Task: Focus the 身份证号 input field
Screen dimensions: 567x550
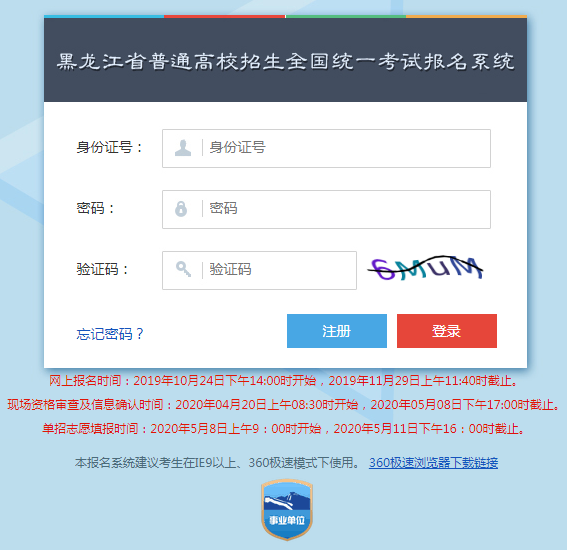Action: 326,148
